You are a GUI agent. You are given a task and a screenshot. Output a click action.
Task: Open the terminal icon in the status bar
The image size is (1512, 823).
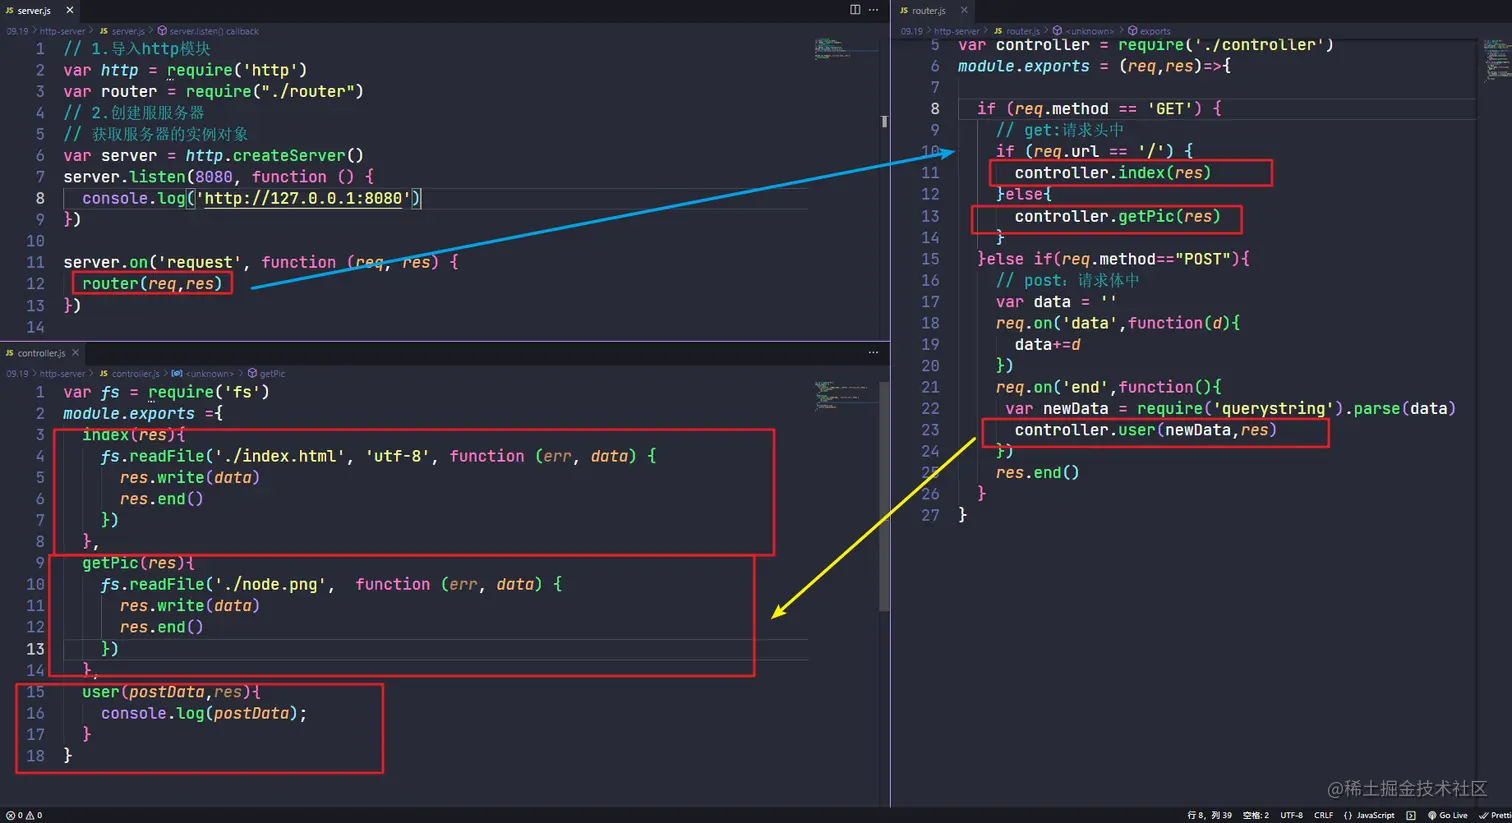1411,815
